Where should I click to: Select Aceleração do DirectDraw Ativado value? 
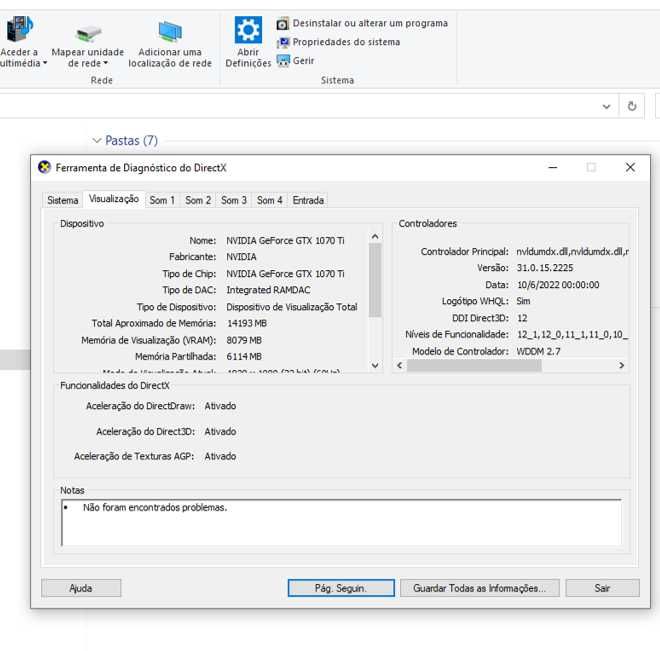[x=220, y=406]
